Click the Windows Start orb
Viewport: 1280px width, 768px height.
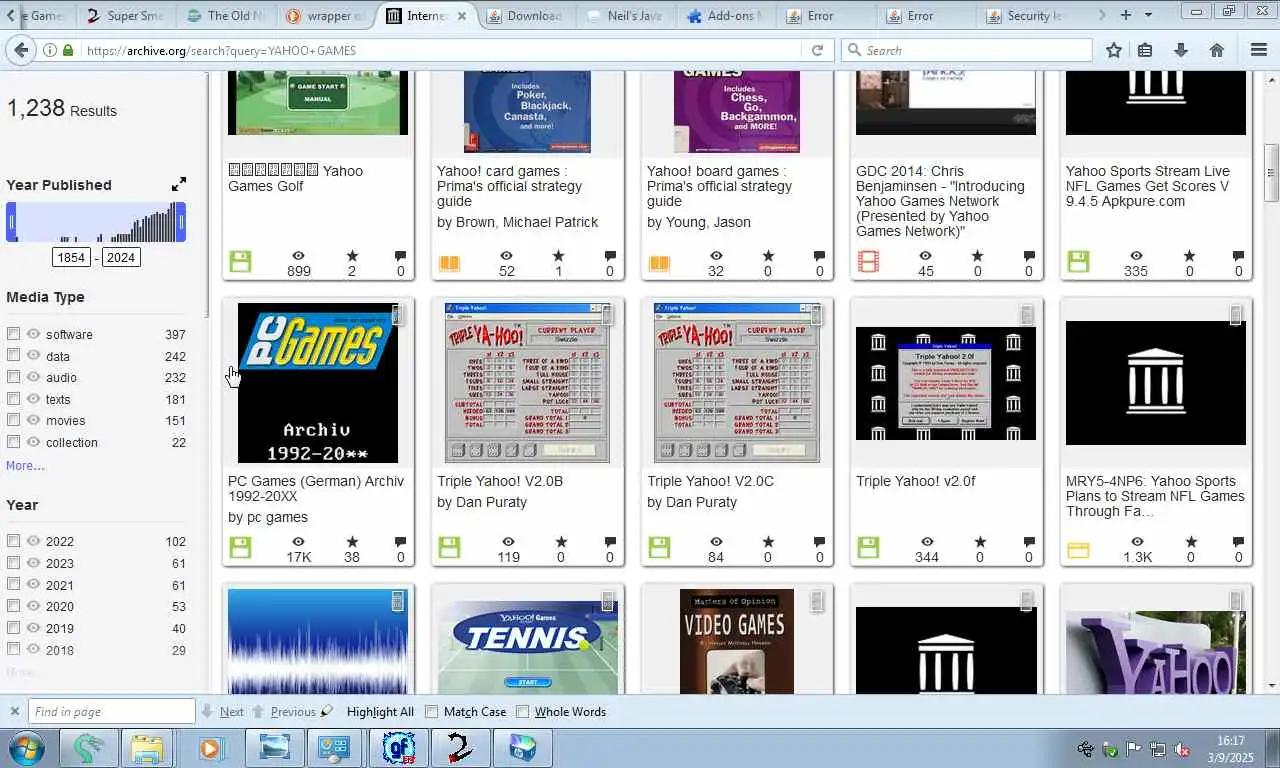point(27,748)
